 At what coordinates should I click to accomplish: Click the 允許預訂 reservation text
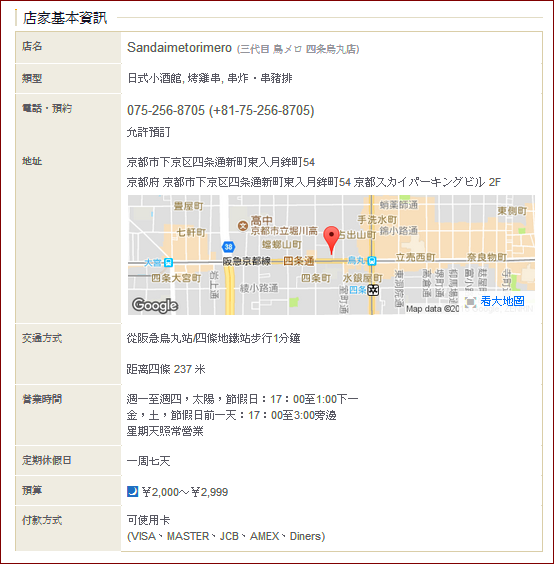[148, 132]
